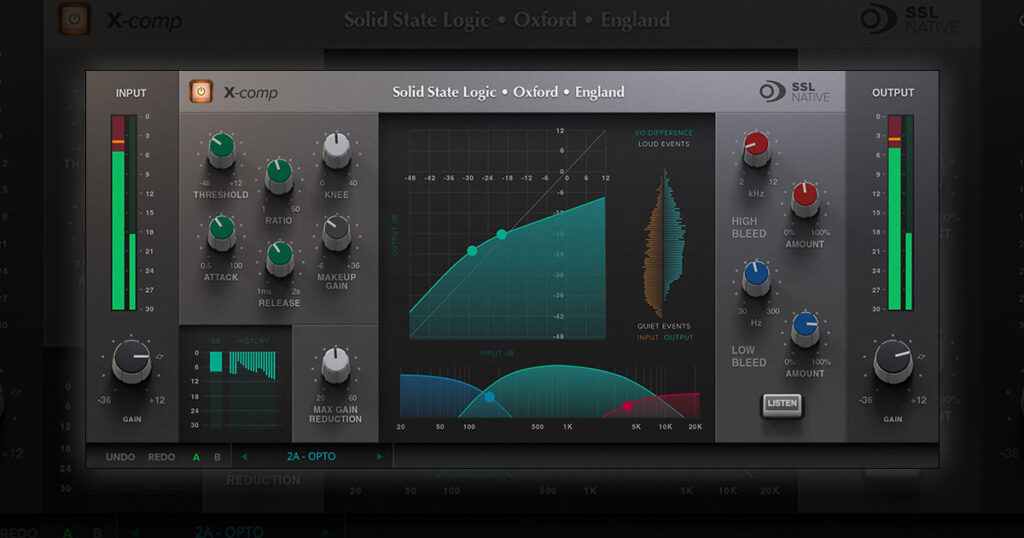Click the Attack knob
The image size is (1024, 538).
click(221, 233)
